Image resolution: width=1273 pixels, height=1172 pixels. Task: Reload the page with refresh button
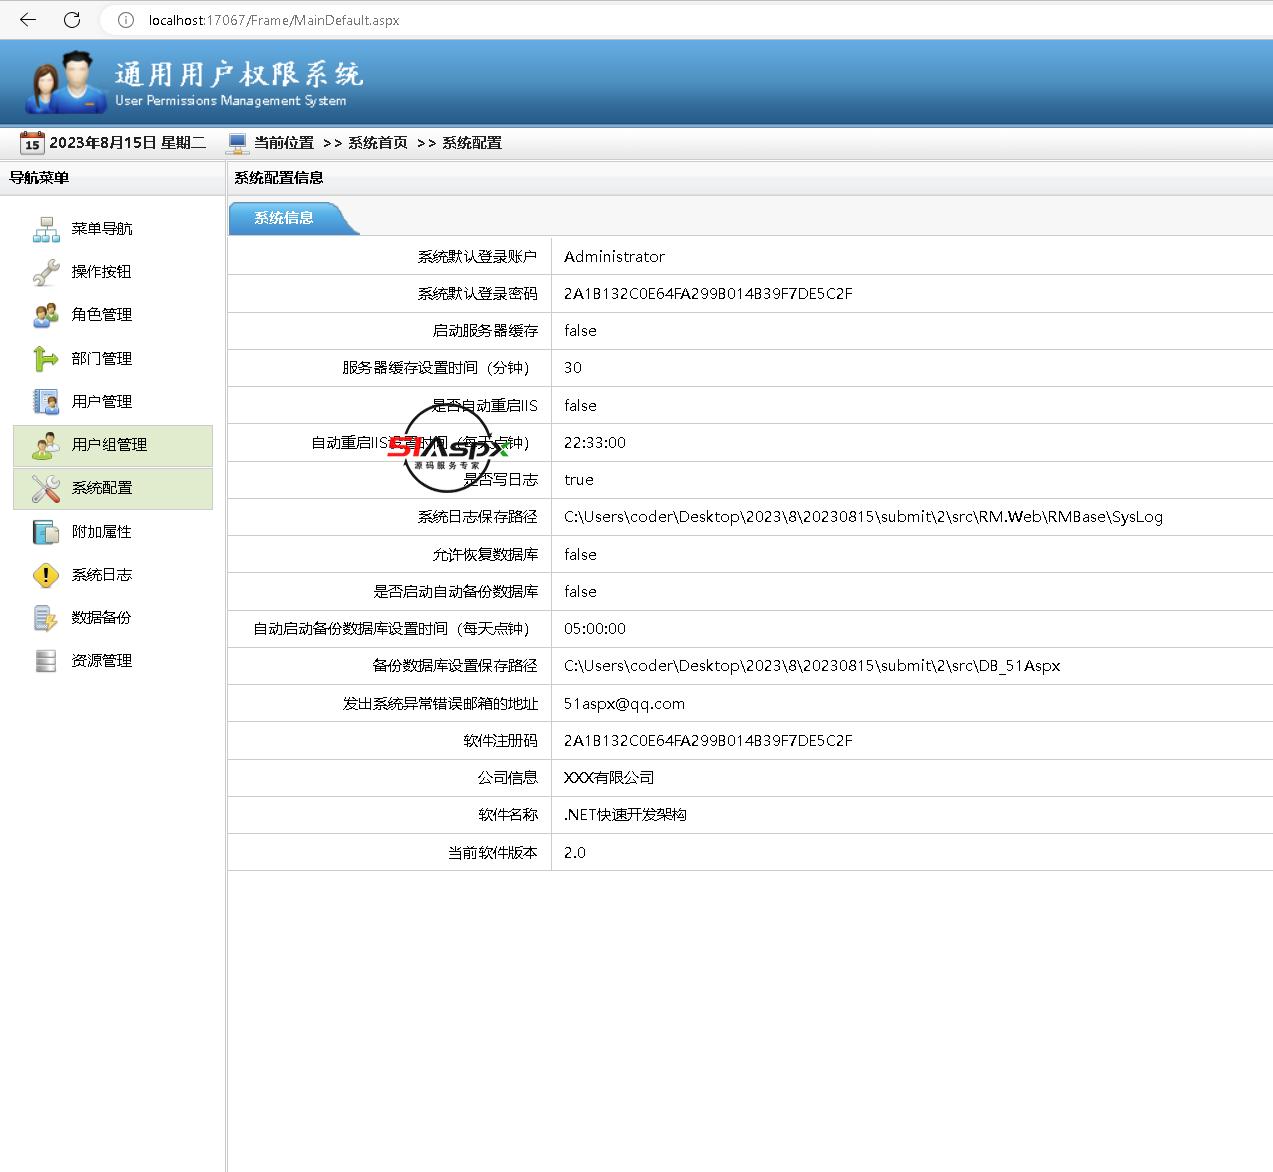tap(72, 19)
